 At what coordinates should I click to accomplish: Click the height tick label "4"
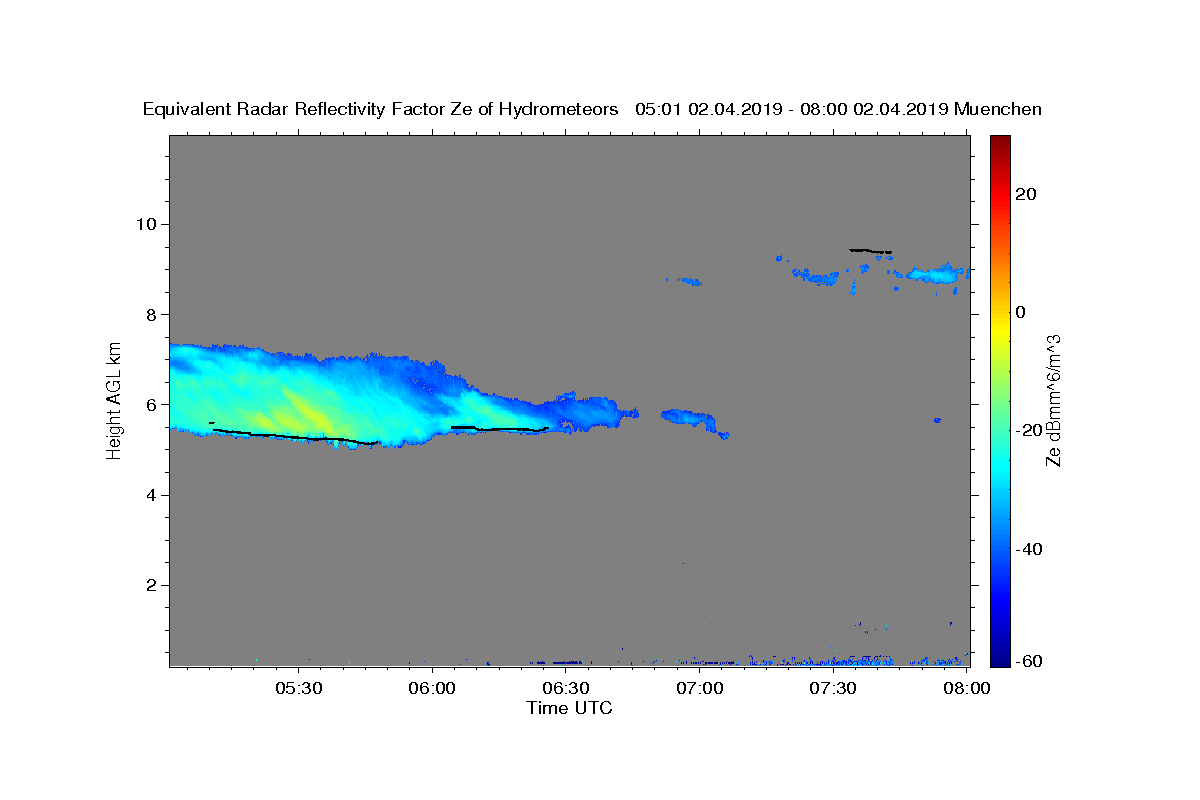click(152, 495)
